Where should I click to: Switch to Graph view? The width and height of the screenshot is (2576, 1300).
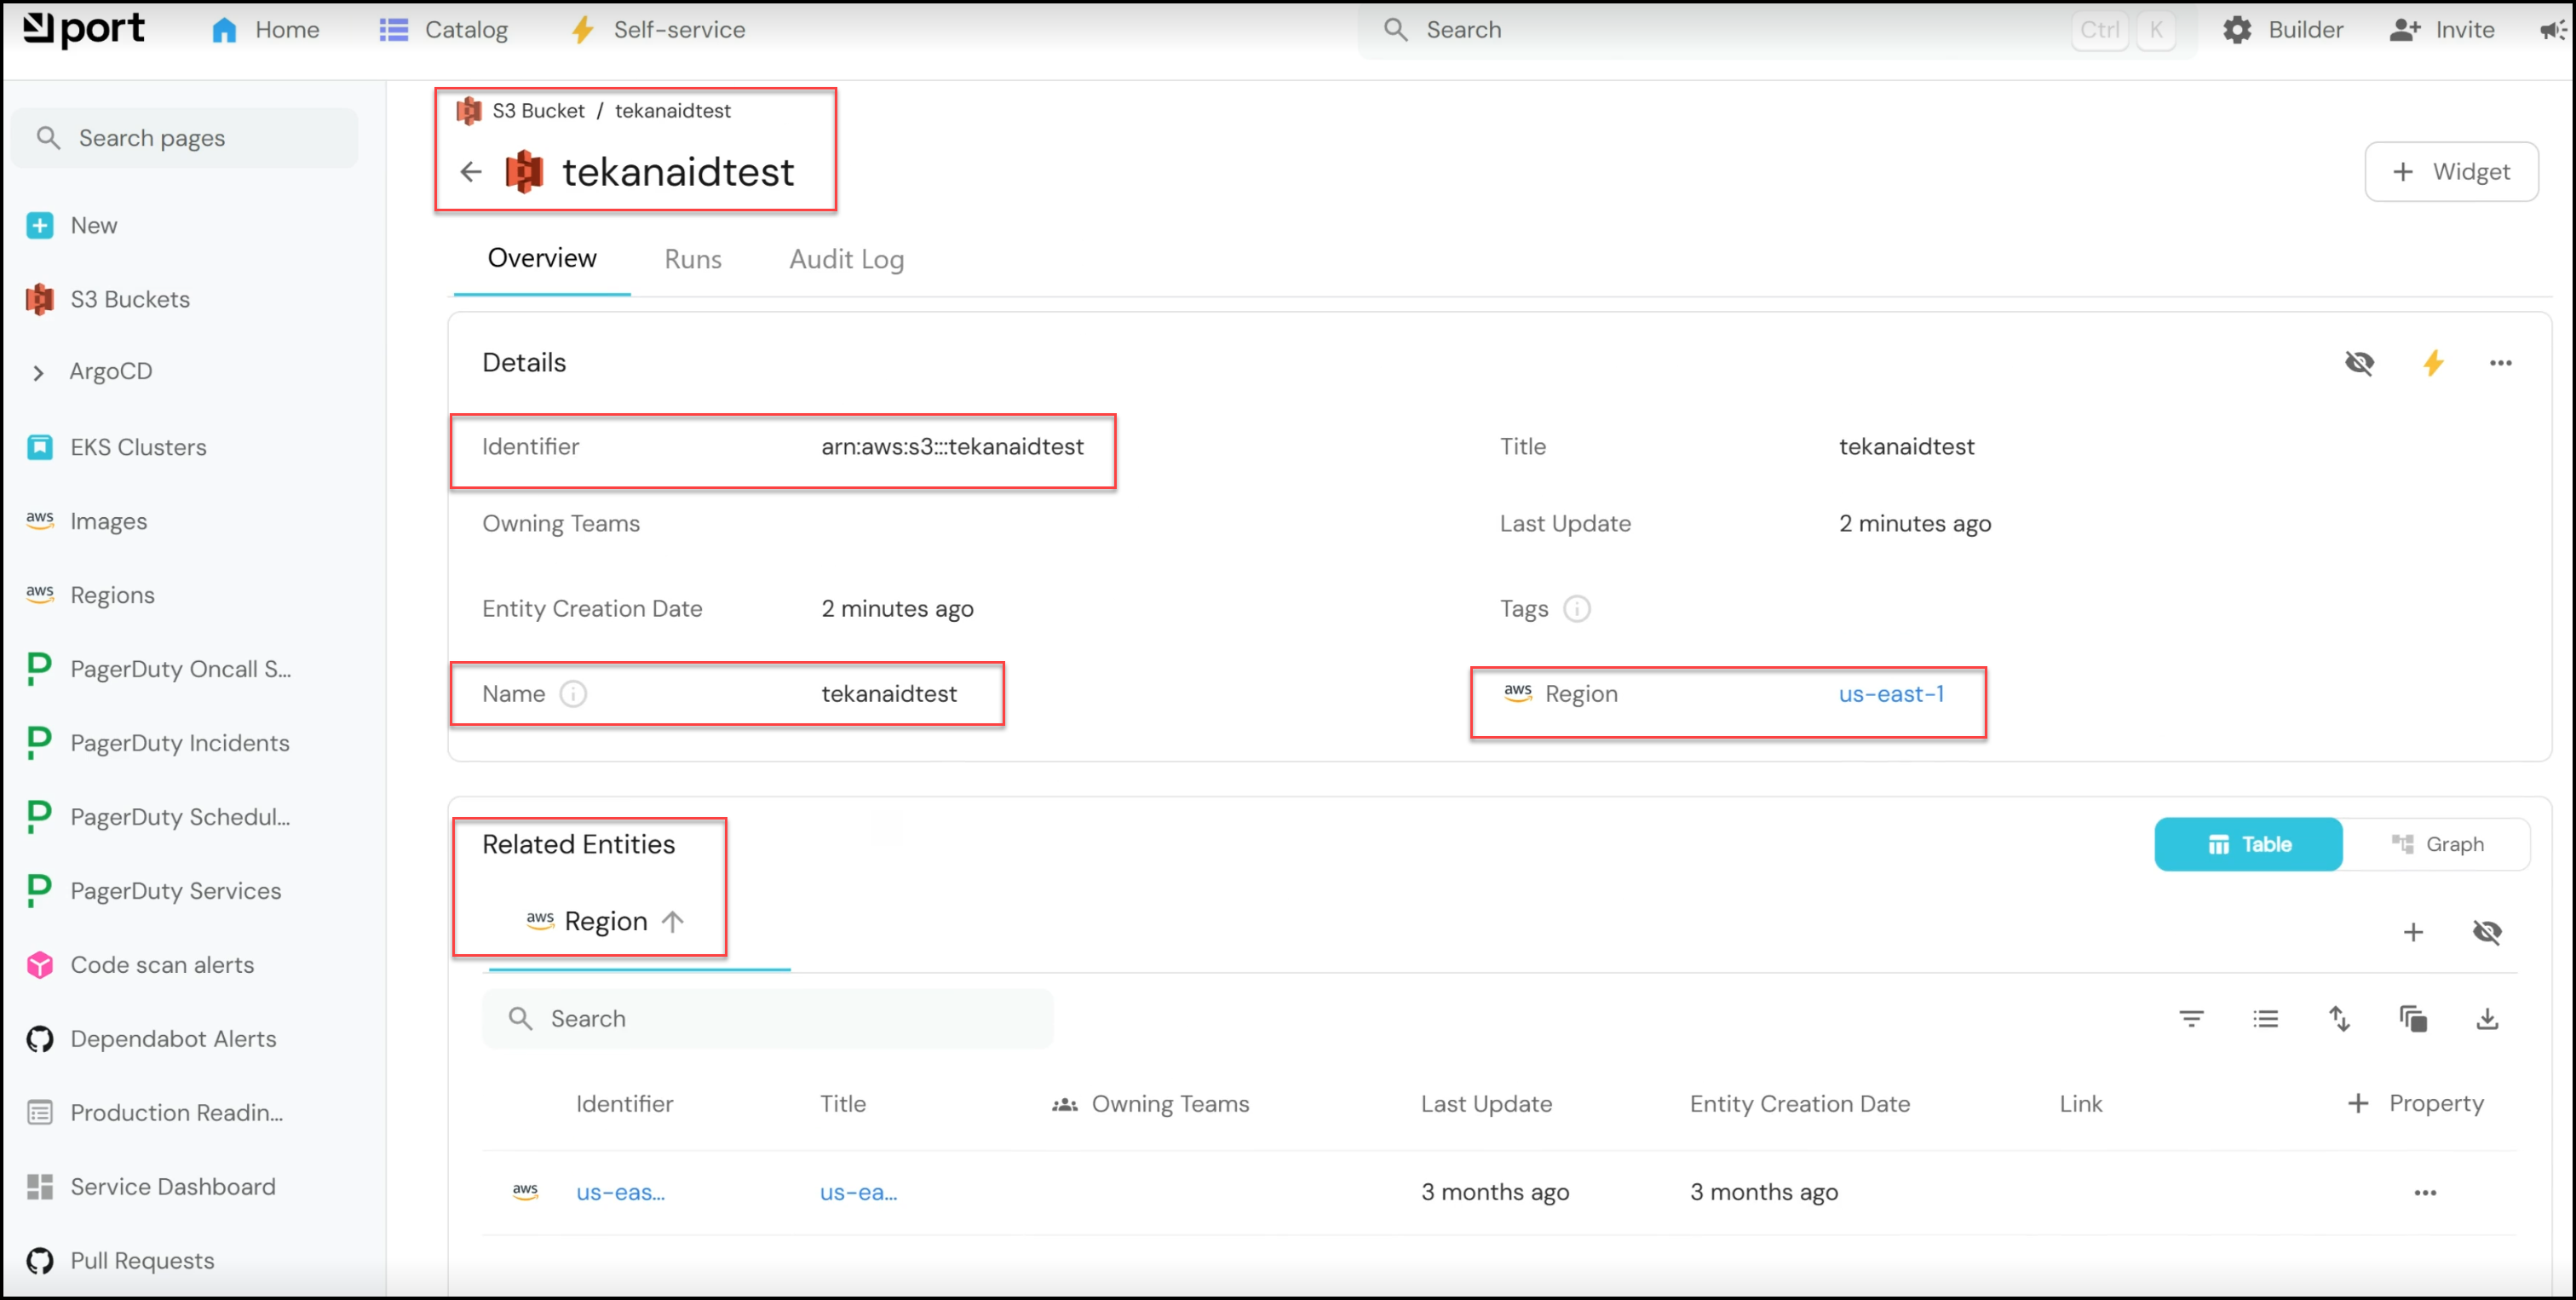(2436, 844)
